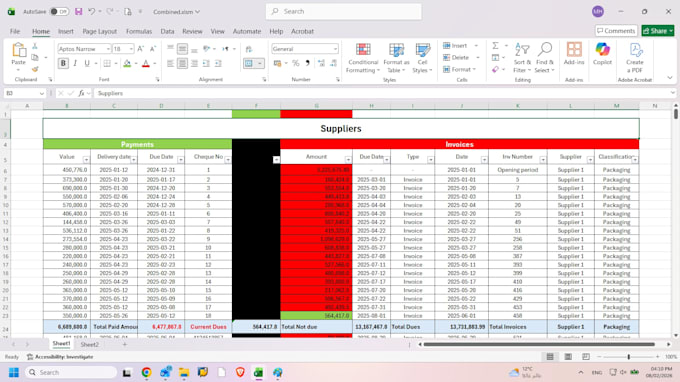The image size is (680, 382).
Task: Open the Data ribbon tab
Action: (x=167, y=31)
